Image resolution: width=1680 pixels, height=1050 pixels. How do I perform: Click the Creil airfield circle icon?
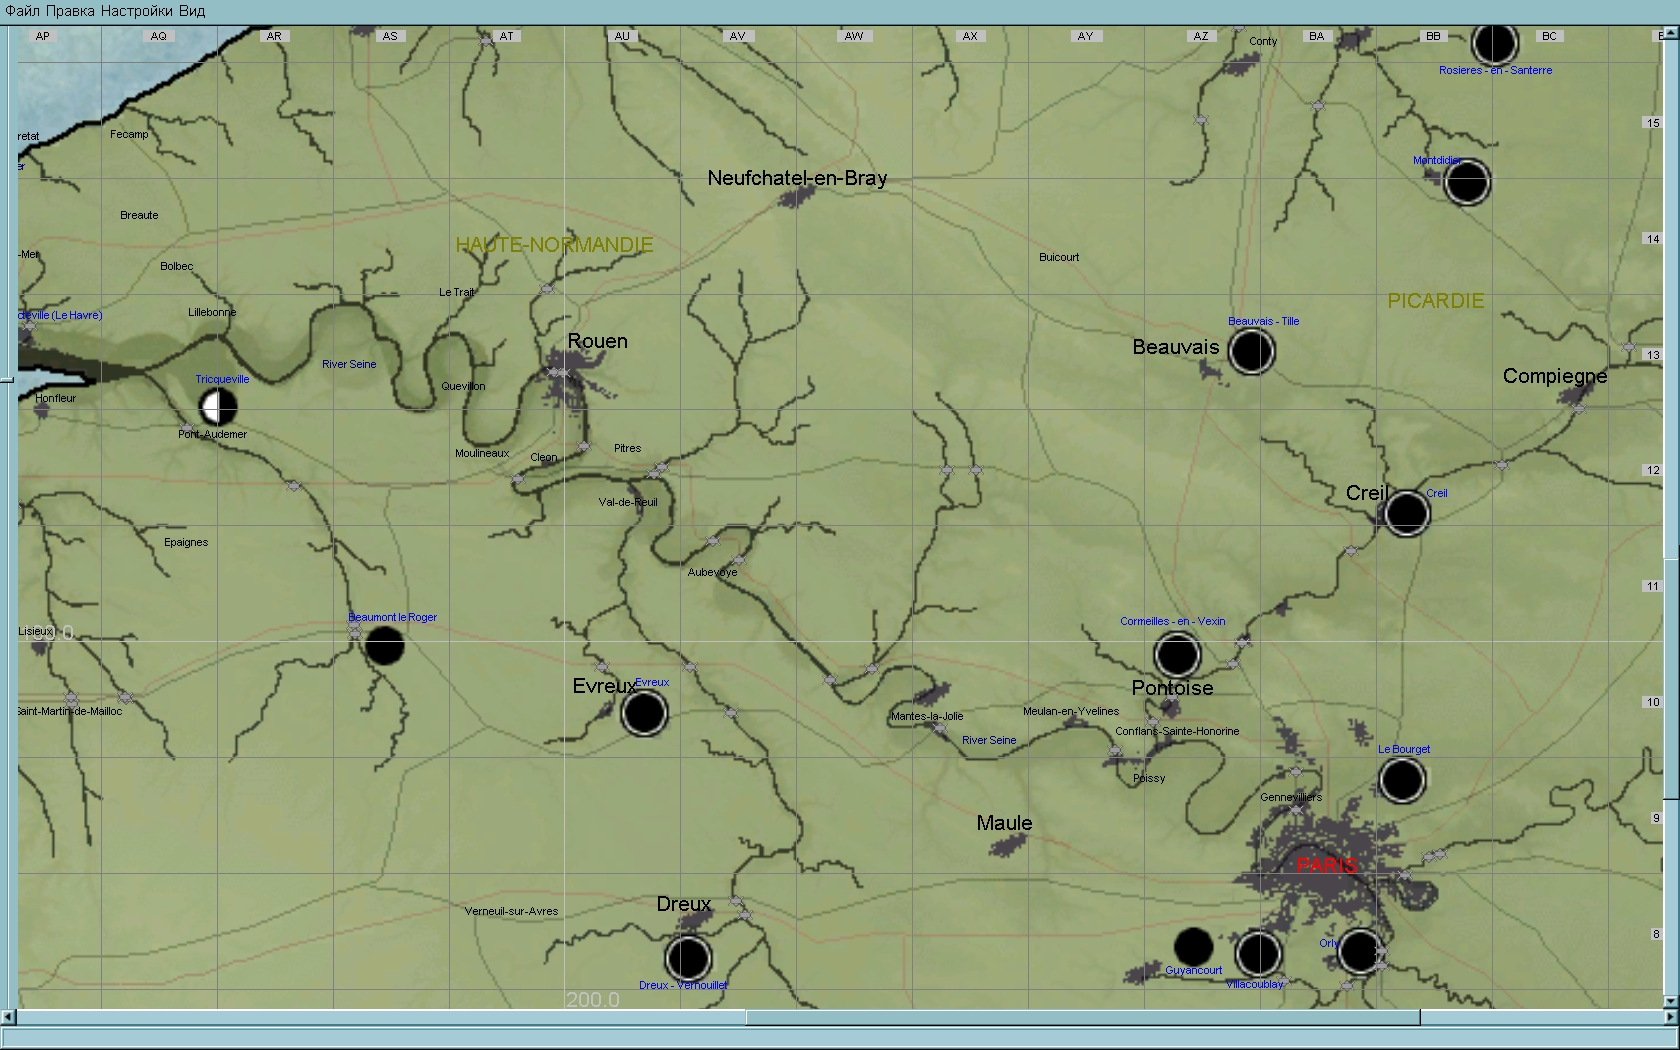click(x=1407, y=513)
